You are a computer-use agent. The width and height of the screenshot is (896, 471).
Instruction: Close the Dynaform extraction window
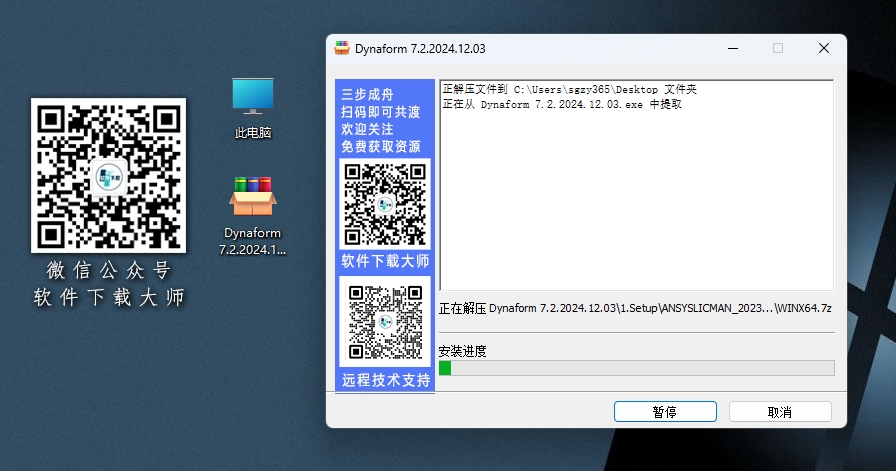(823, 49)
